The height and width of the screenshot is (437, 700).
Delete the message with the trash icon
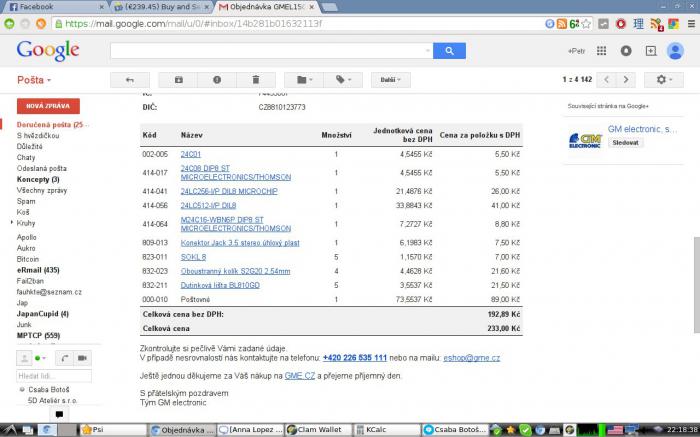(x=256, y=80)
